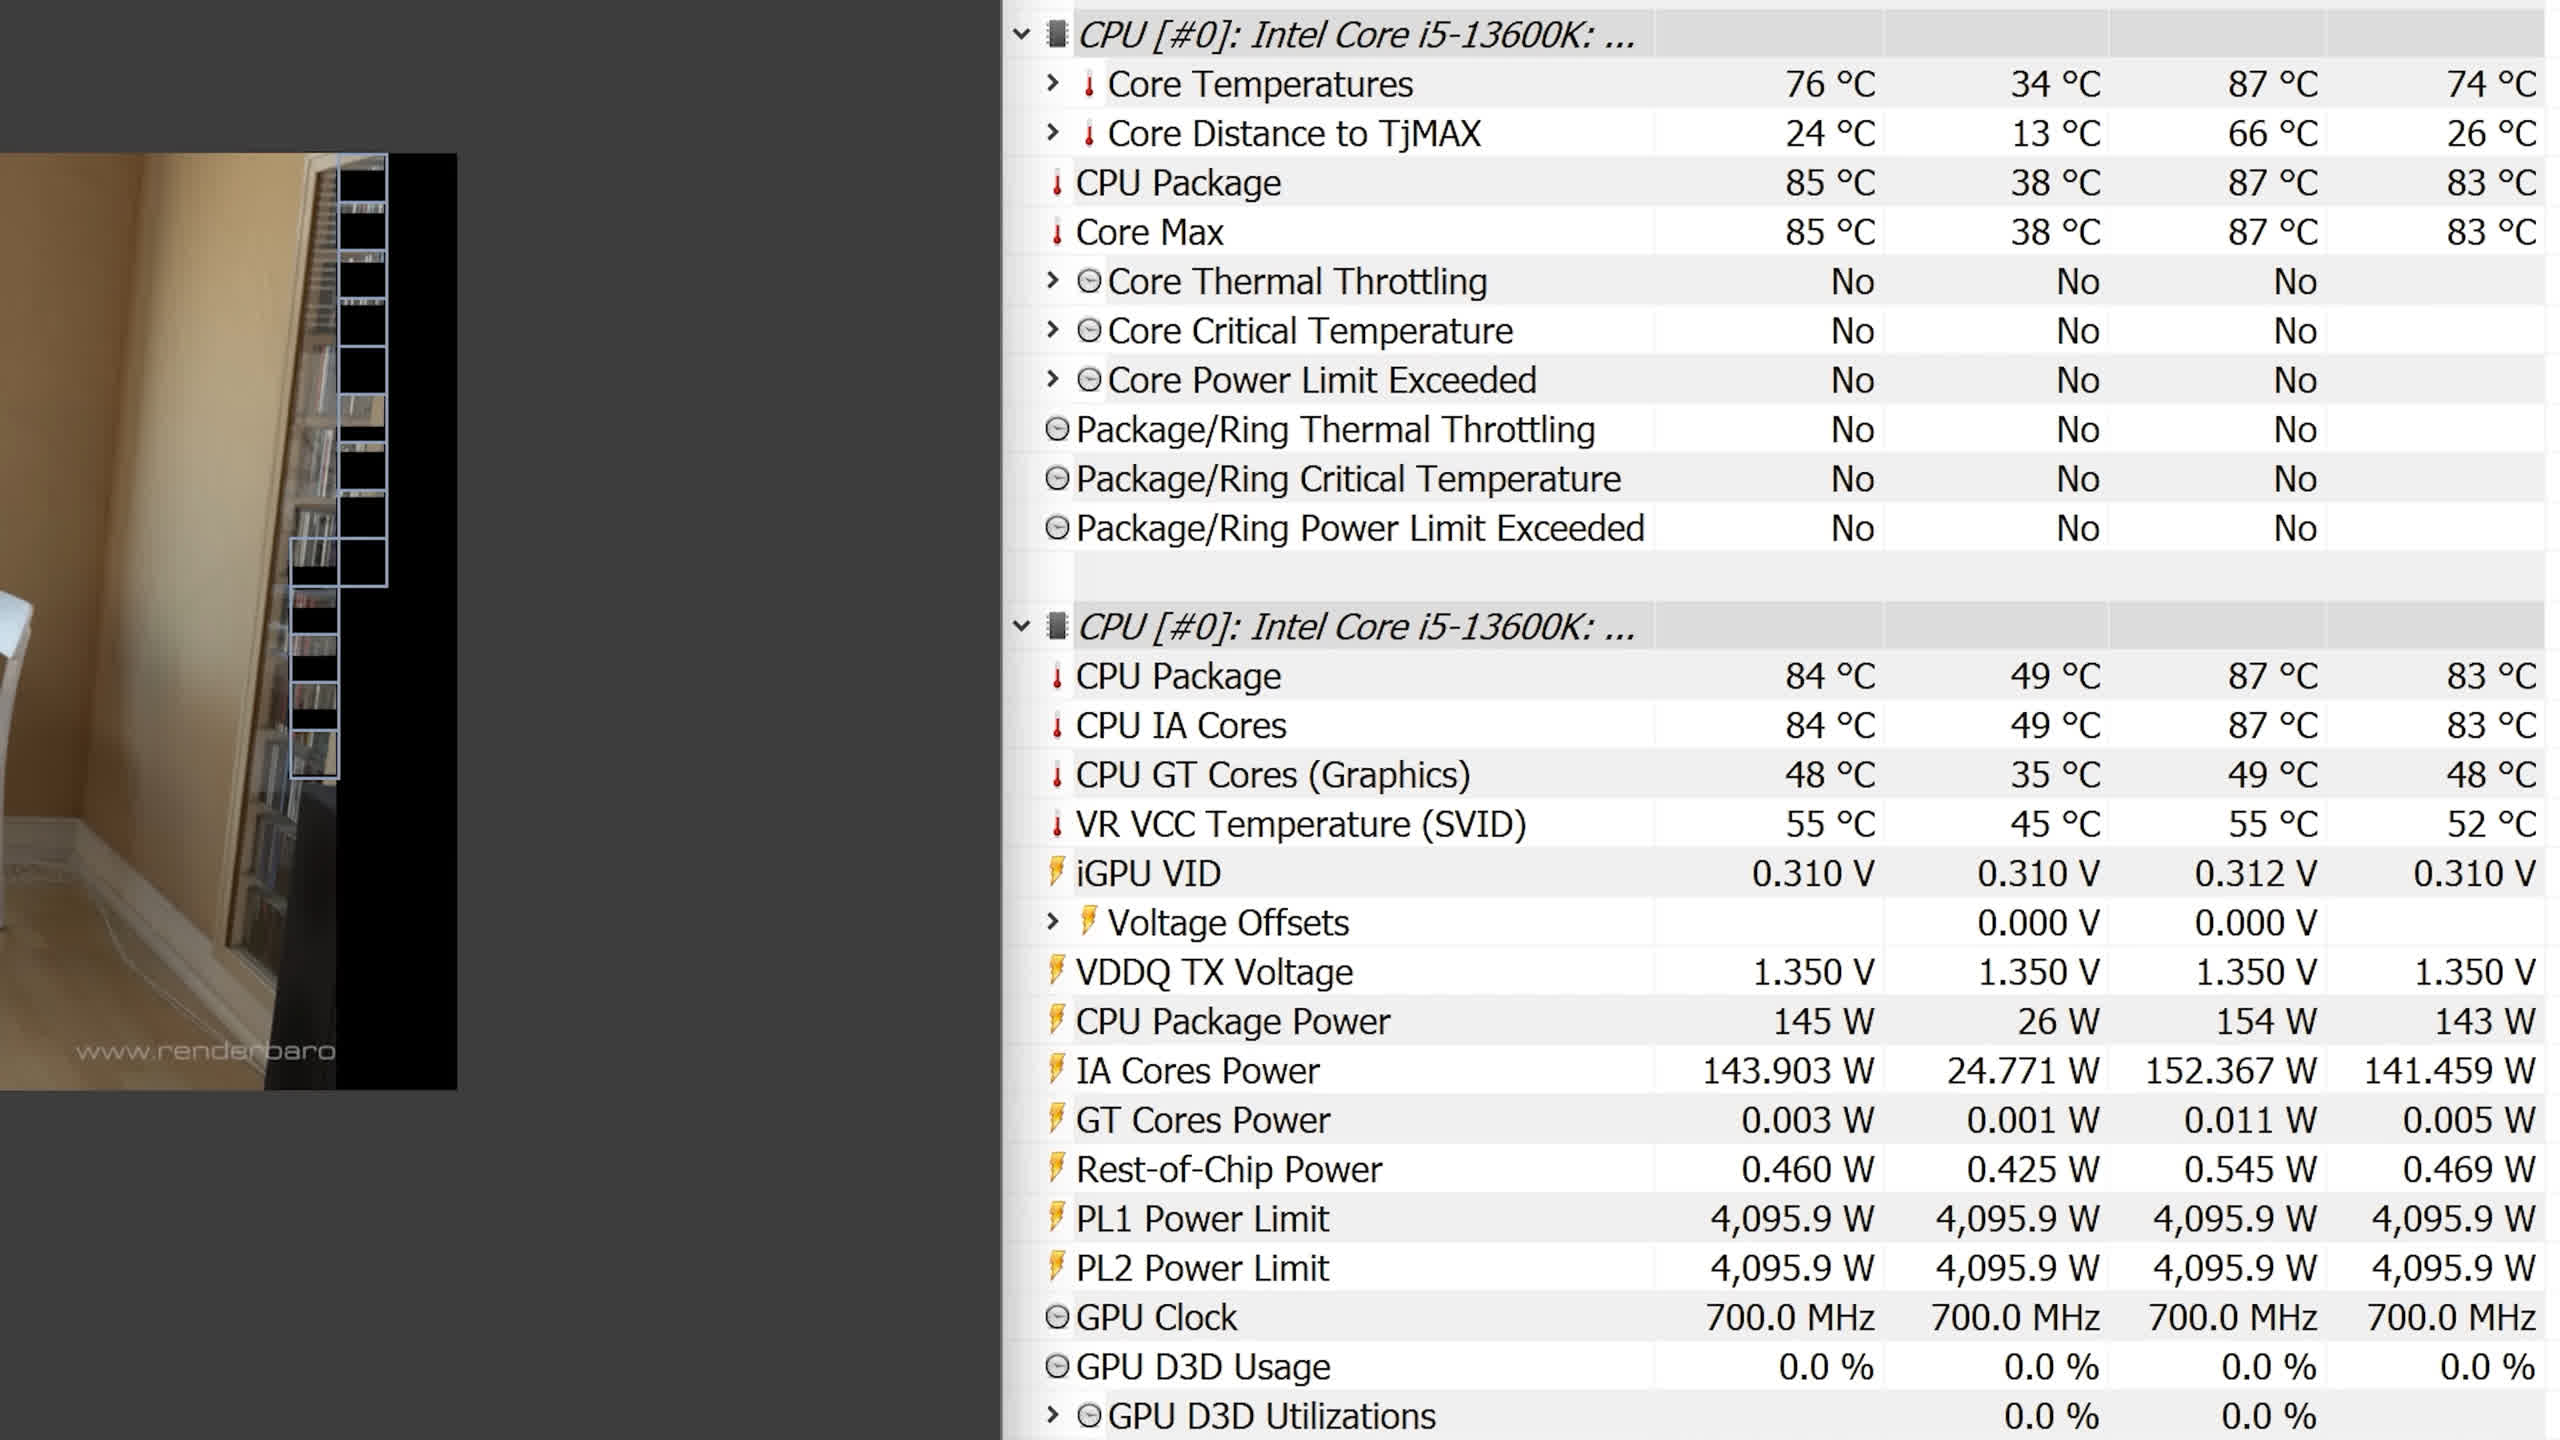Click the lightning icon beside iGPU VID
The height and width of the screenshot is (1440, 2560).
pos(1056,871)
